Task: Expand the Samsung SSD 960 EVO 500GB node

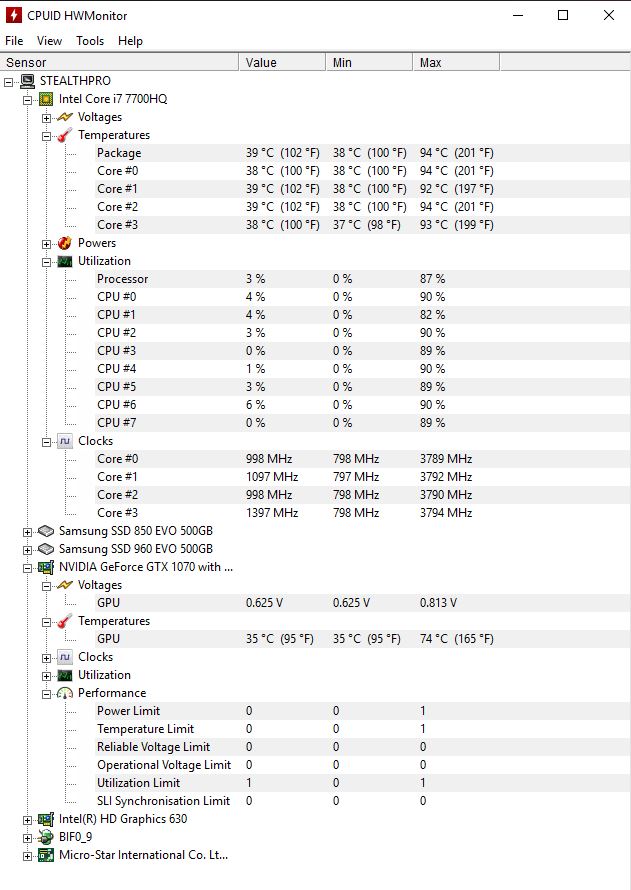Action: click(27, 550)
